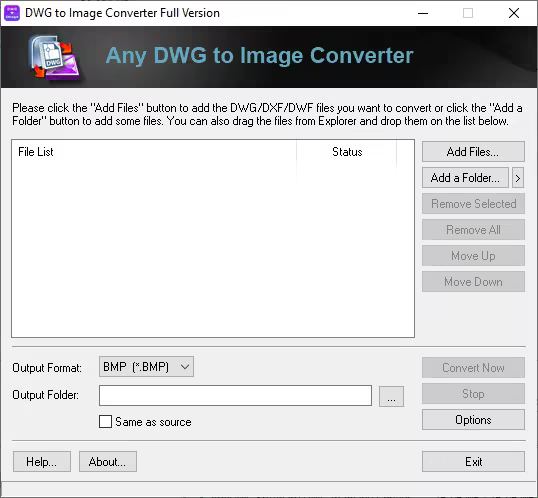Click the Convert Now button

[473, 368]
